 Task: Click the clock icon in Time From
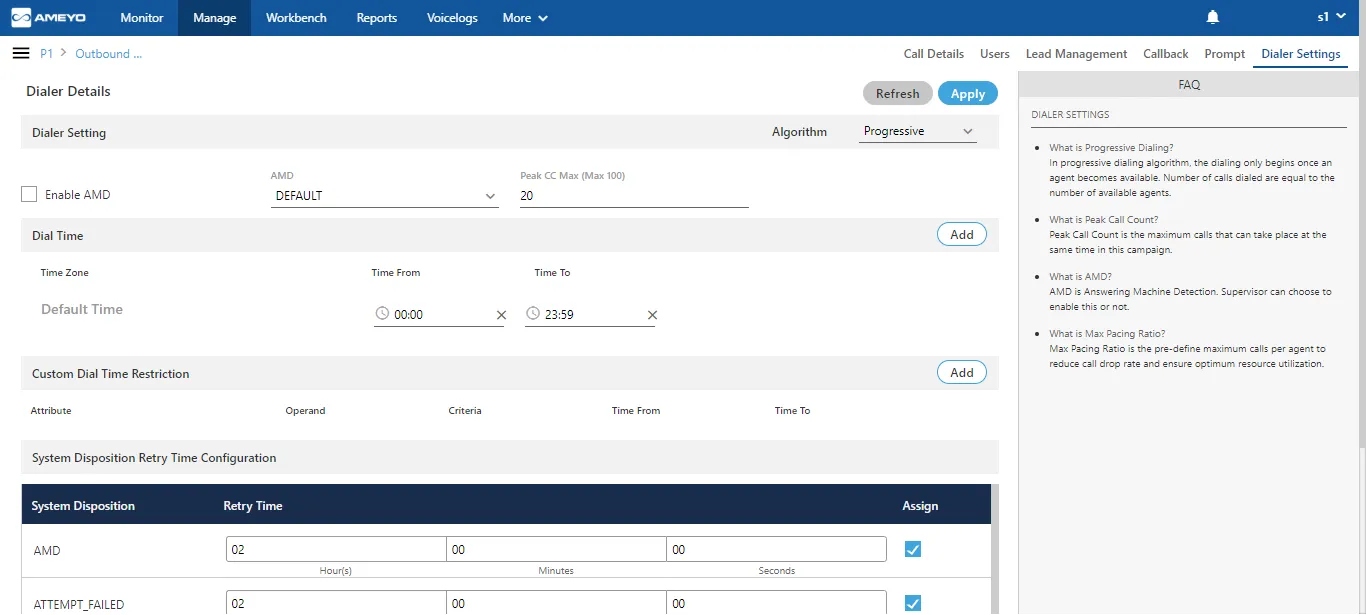pos(382,314)
